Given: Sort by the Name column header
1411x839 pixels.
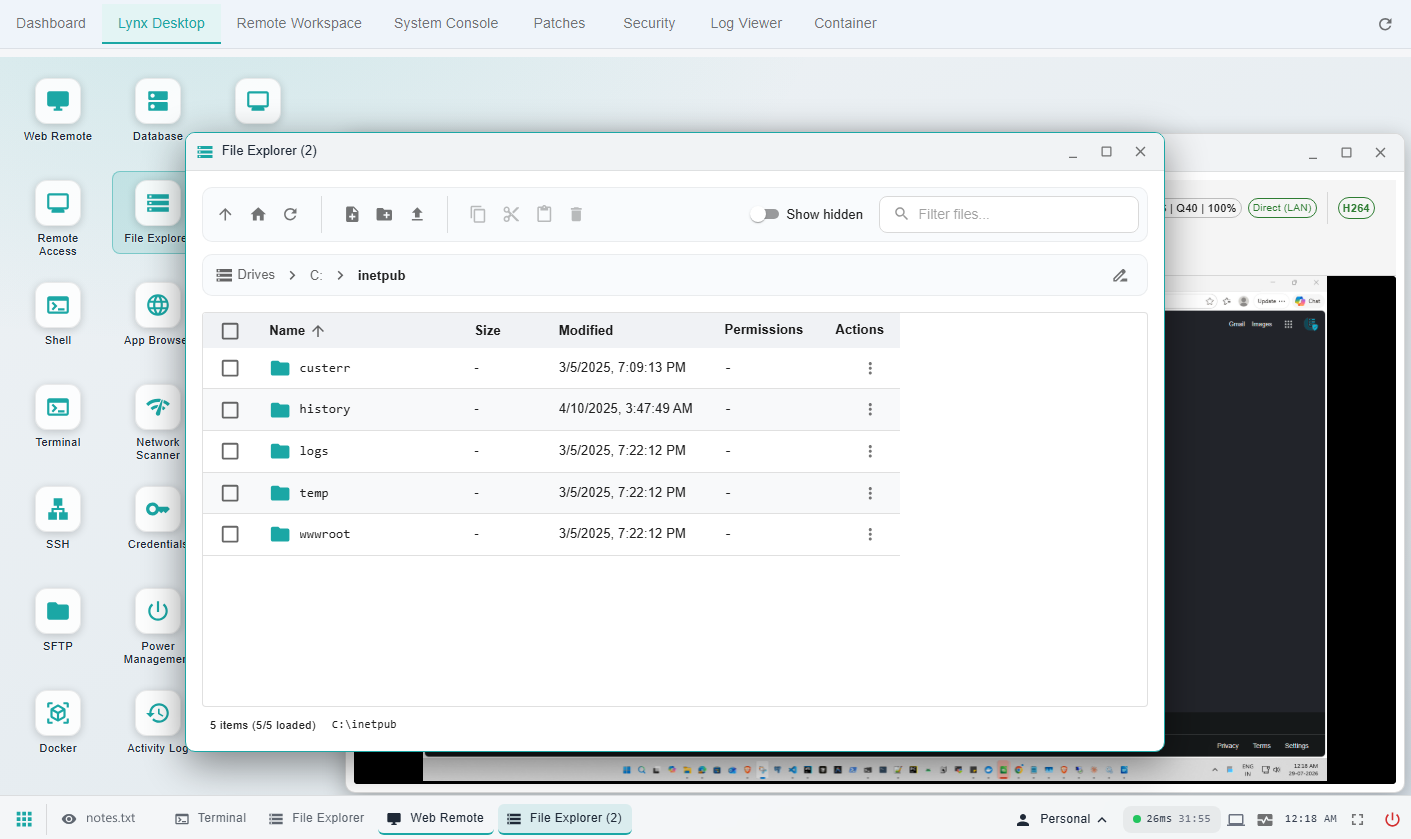Looking at the screenshot, I should tap(297, 330).
